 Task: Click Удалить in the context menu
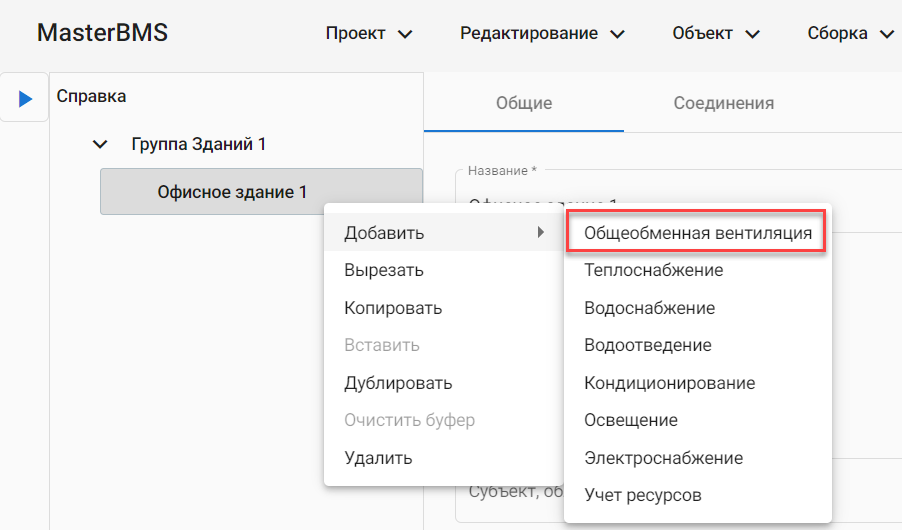tap(378, 458)
